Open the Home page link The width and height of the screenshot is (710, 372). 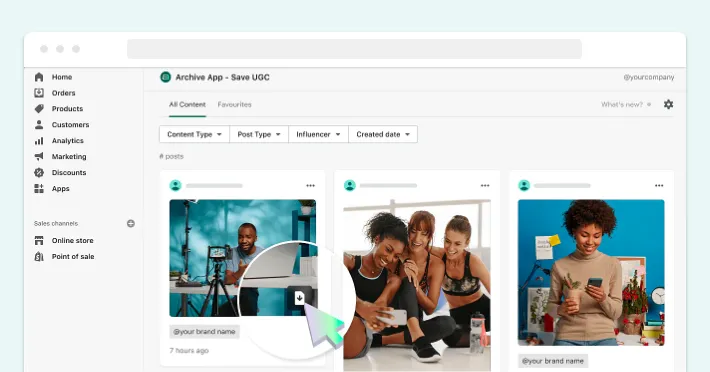coord(62,77)
